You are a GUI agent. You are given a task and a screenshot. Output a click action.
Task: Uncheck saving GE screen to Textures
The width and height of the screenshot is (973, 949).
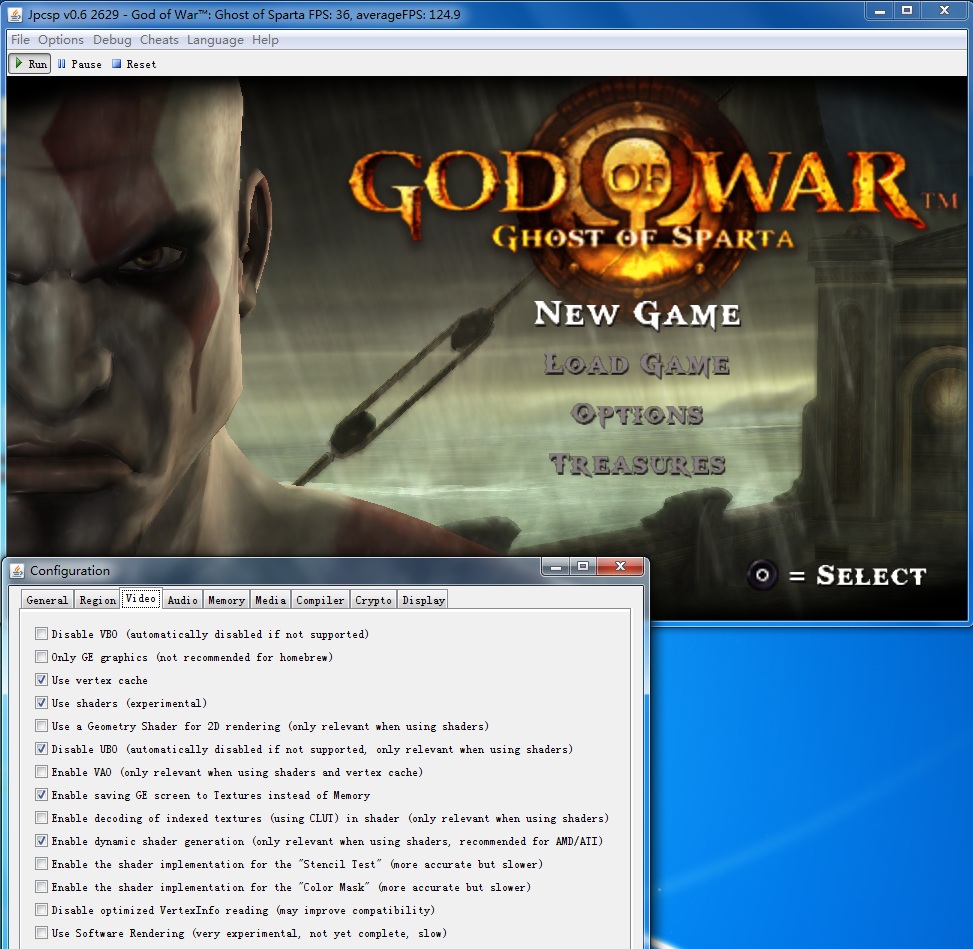(41, 794)
